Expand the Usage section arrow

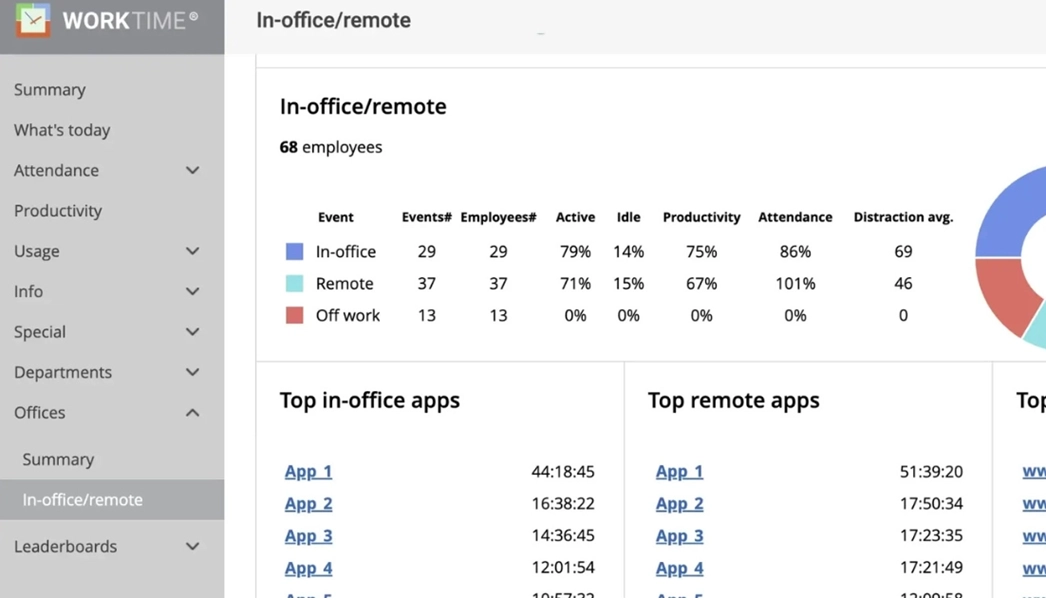(192, 251)
